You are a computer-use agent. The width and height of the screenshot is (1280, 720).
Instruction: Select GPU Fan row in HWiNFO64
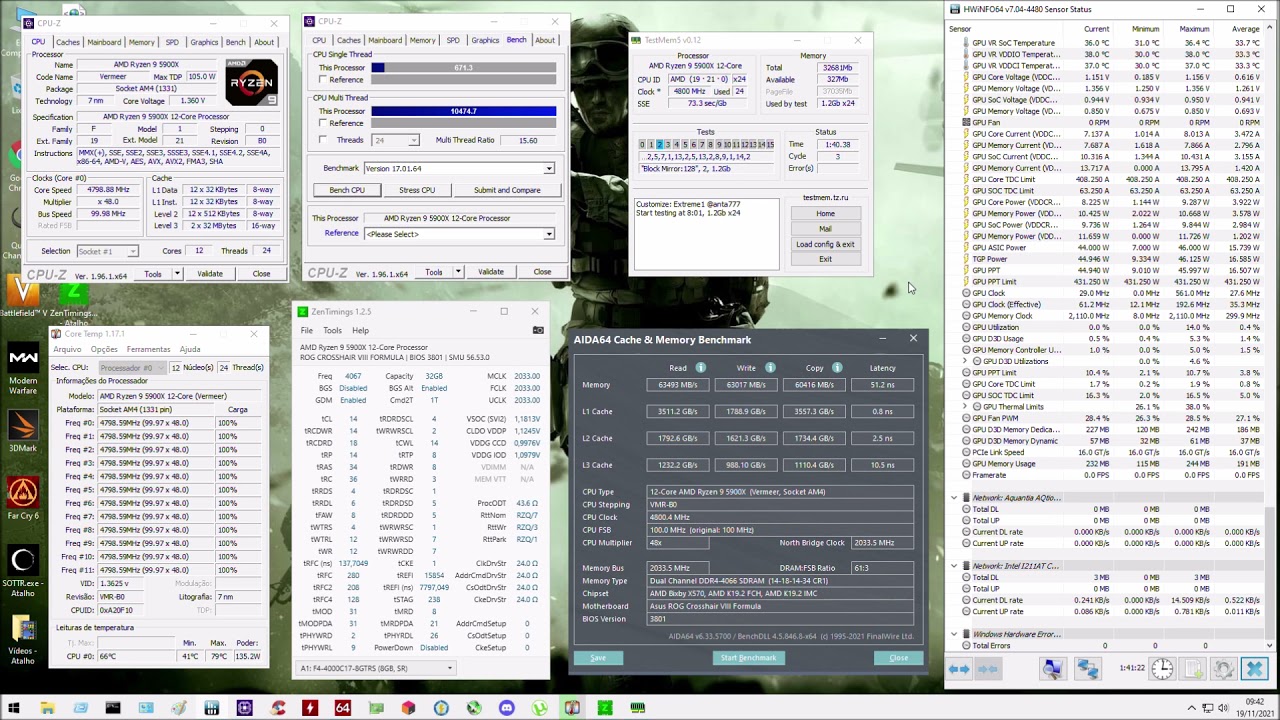pyautogui.click(x=1107, y=122)
